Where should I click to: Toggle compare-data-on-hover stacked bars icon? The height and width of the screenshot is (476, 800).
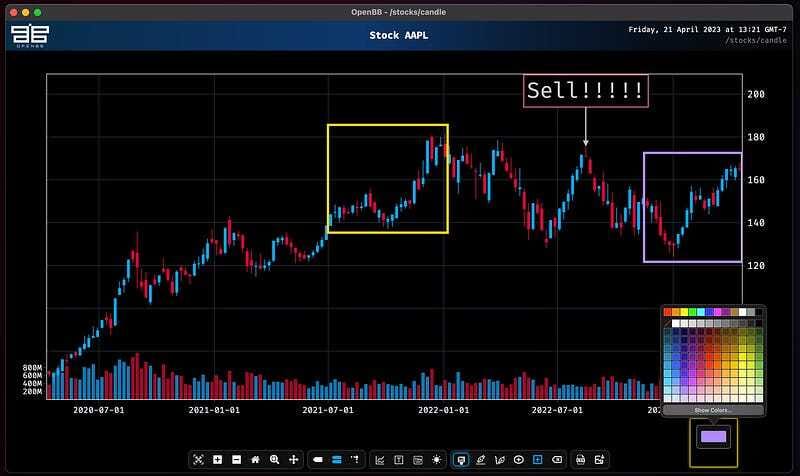[x=337, y=460]
